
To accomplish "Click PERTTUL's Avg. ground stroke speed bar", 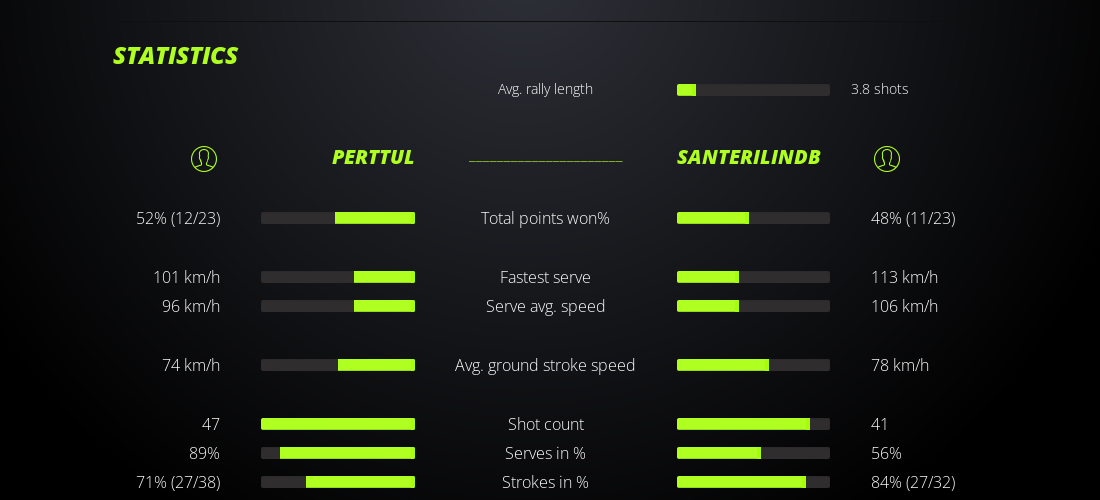I will tap(338, 365).
